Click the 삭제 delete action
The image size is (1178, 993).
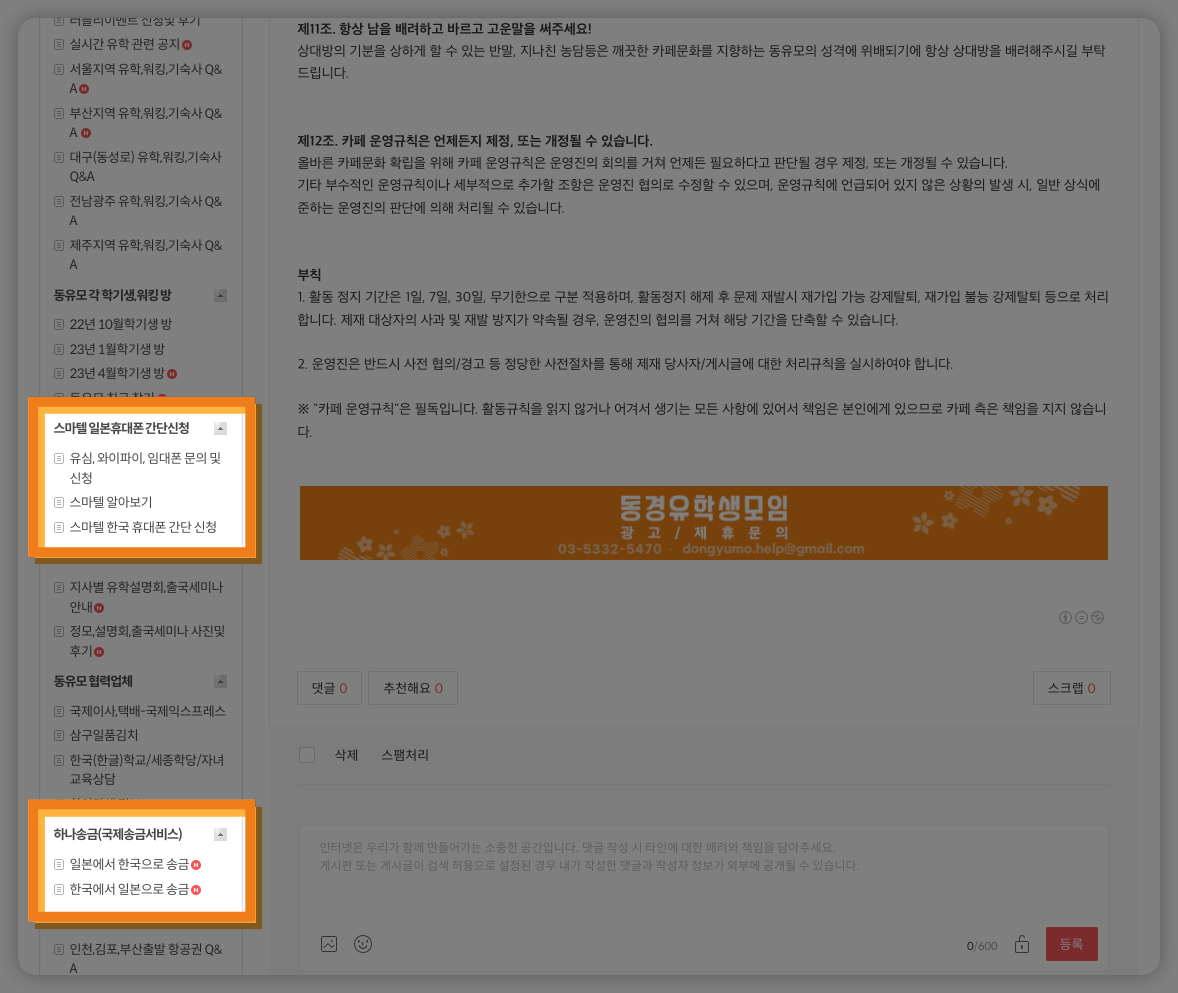346,755
